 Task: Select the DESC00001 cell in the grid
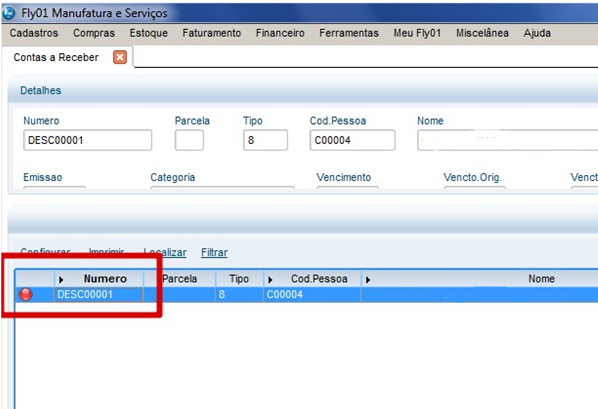coord(98,295)
